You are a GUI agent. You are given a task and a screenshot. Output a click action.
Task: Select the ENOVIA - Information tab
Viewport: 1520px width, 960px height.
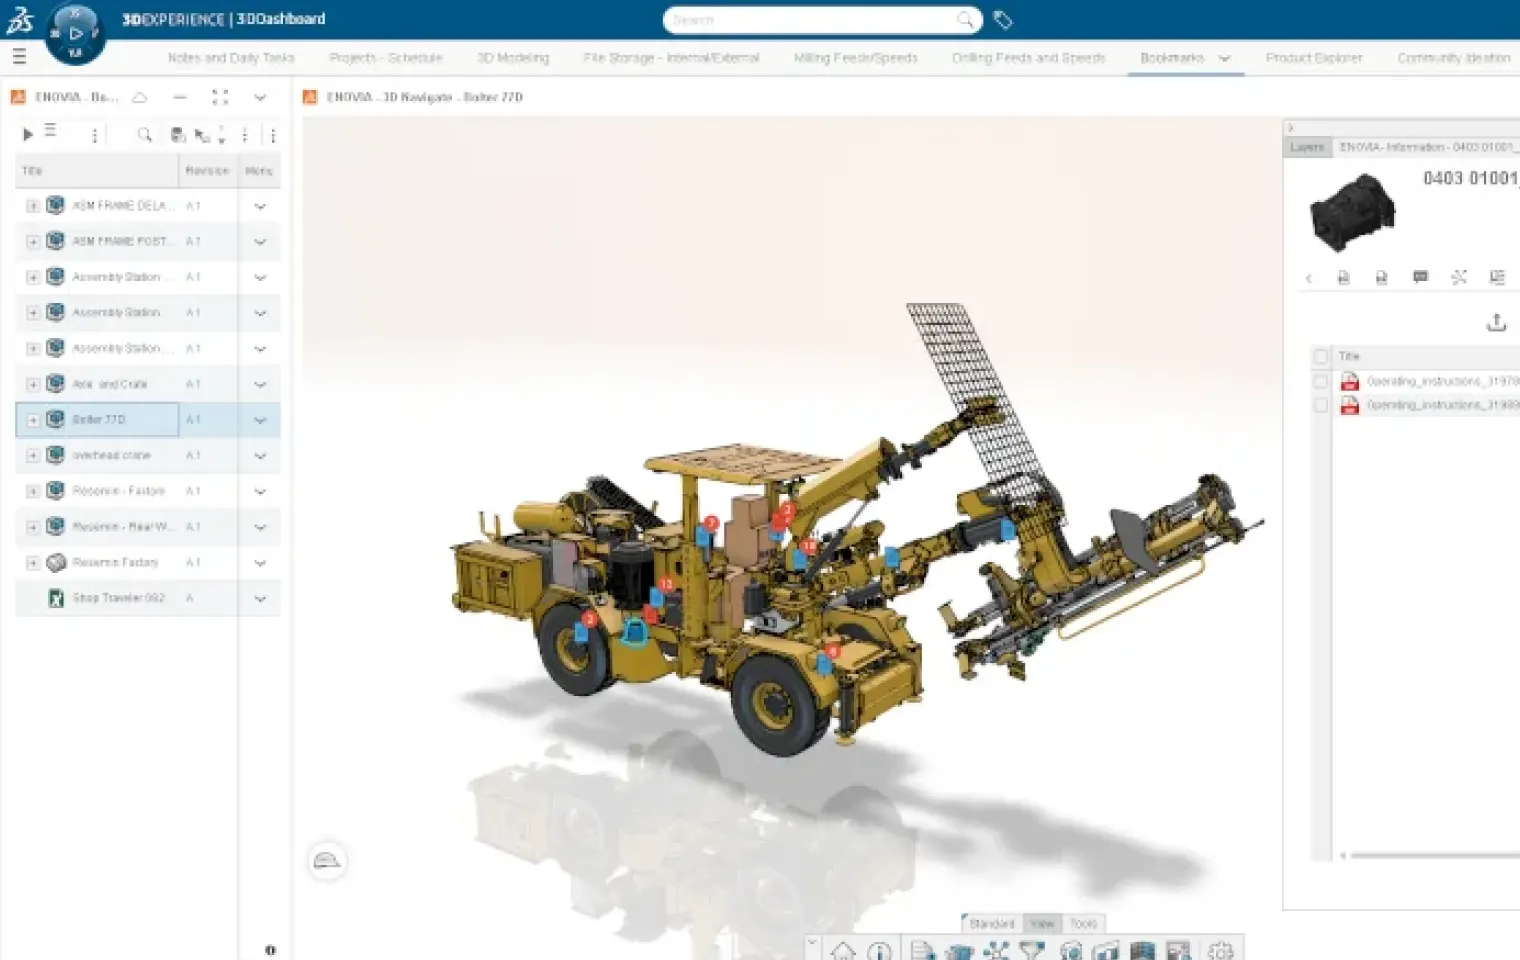coord(1428,147)
